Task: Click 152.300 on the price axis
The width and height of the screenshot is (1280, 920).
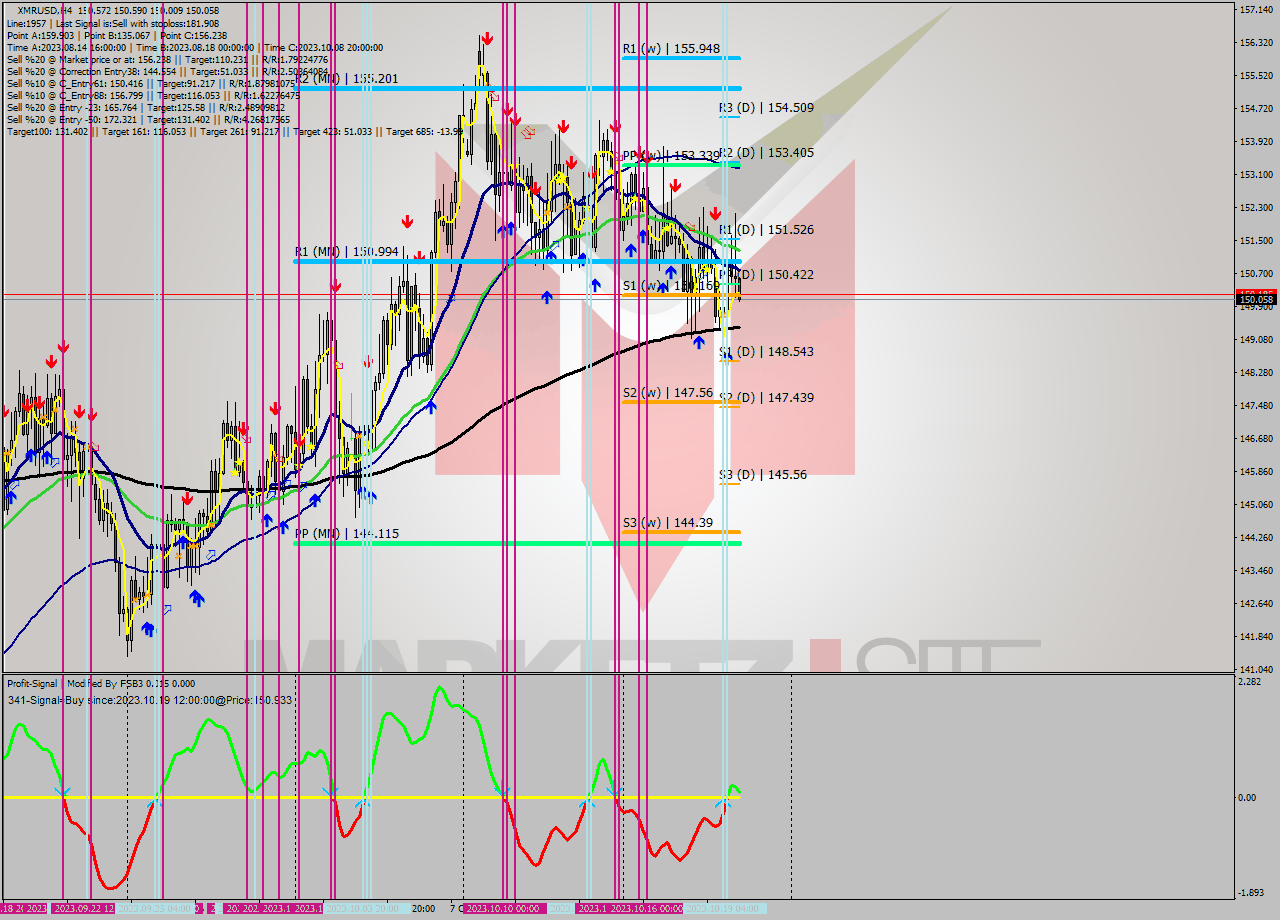Action: (1255, 207)
